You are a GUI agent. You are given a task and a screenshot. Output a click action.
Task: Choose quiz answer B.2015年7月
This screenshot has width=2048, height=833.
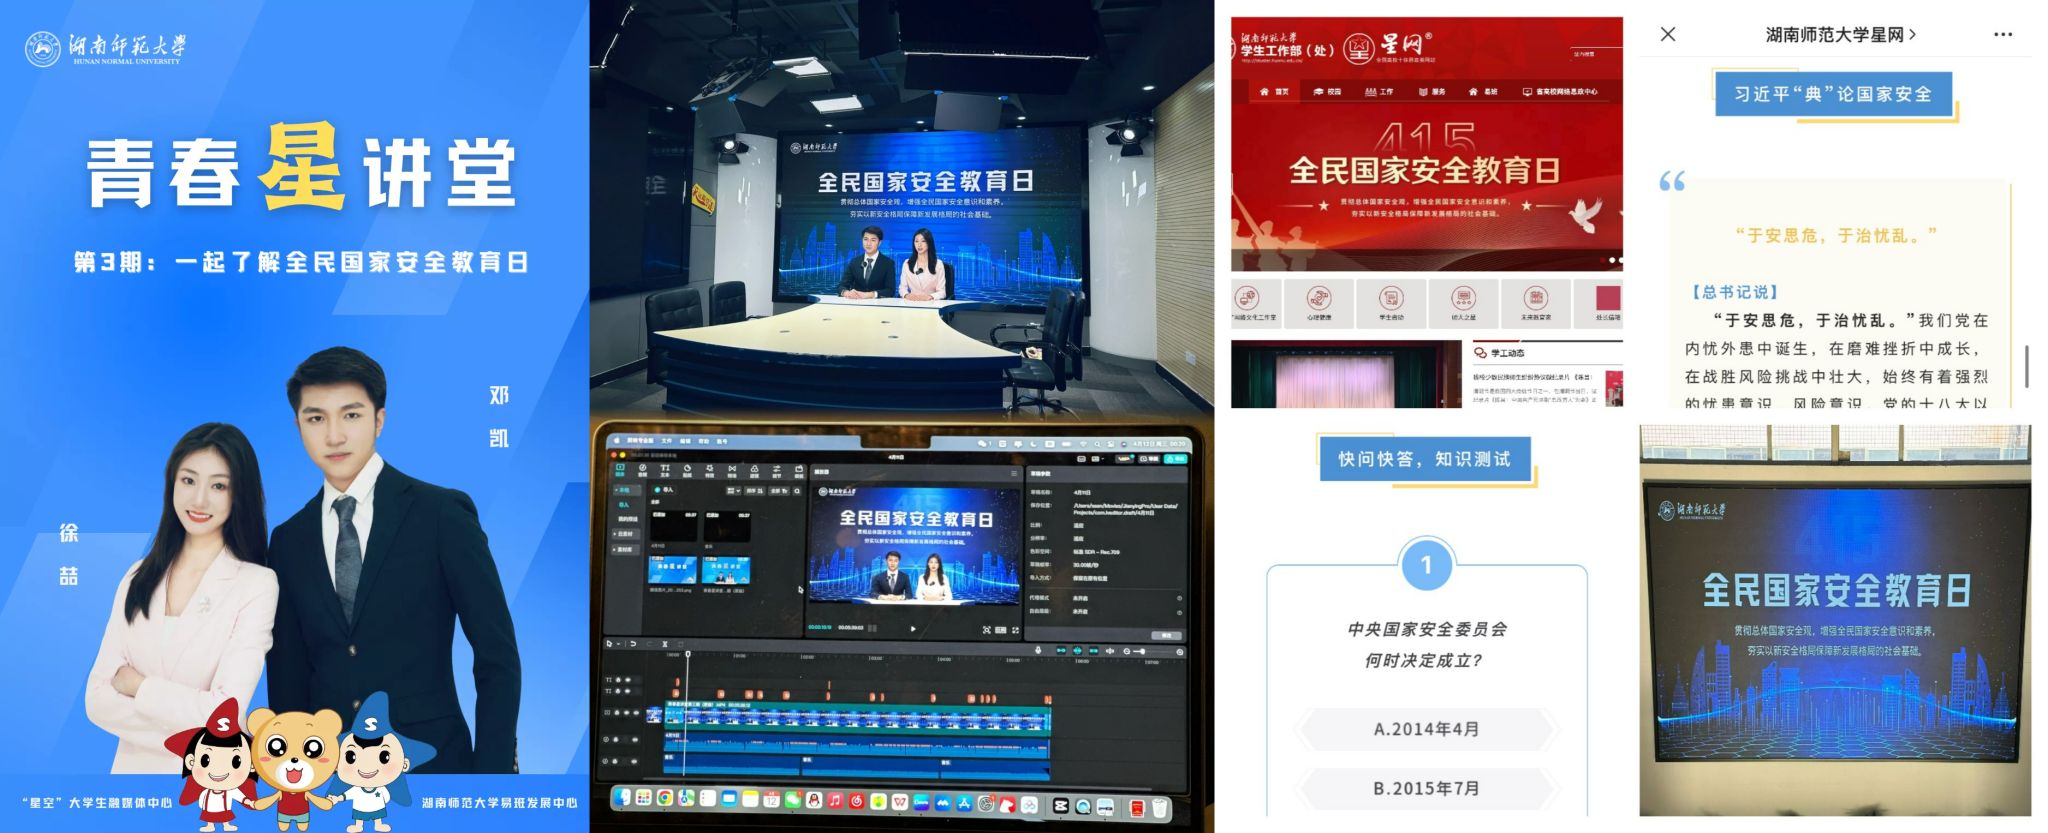tap(1425, 788)
